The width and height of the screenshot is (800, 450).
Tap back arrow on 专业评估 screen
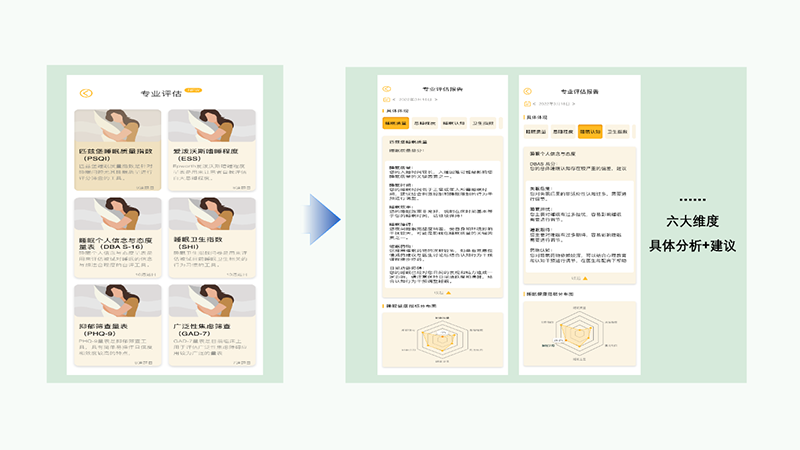click(x=86, y=93)
